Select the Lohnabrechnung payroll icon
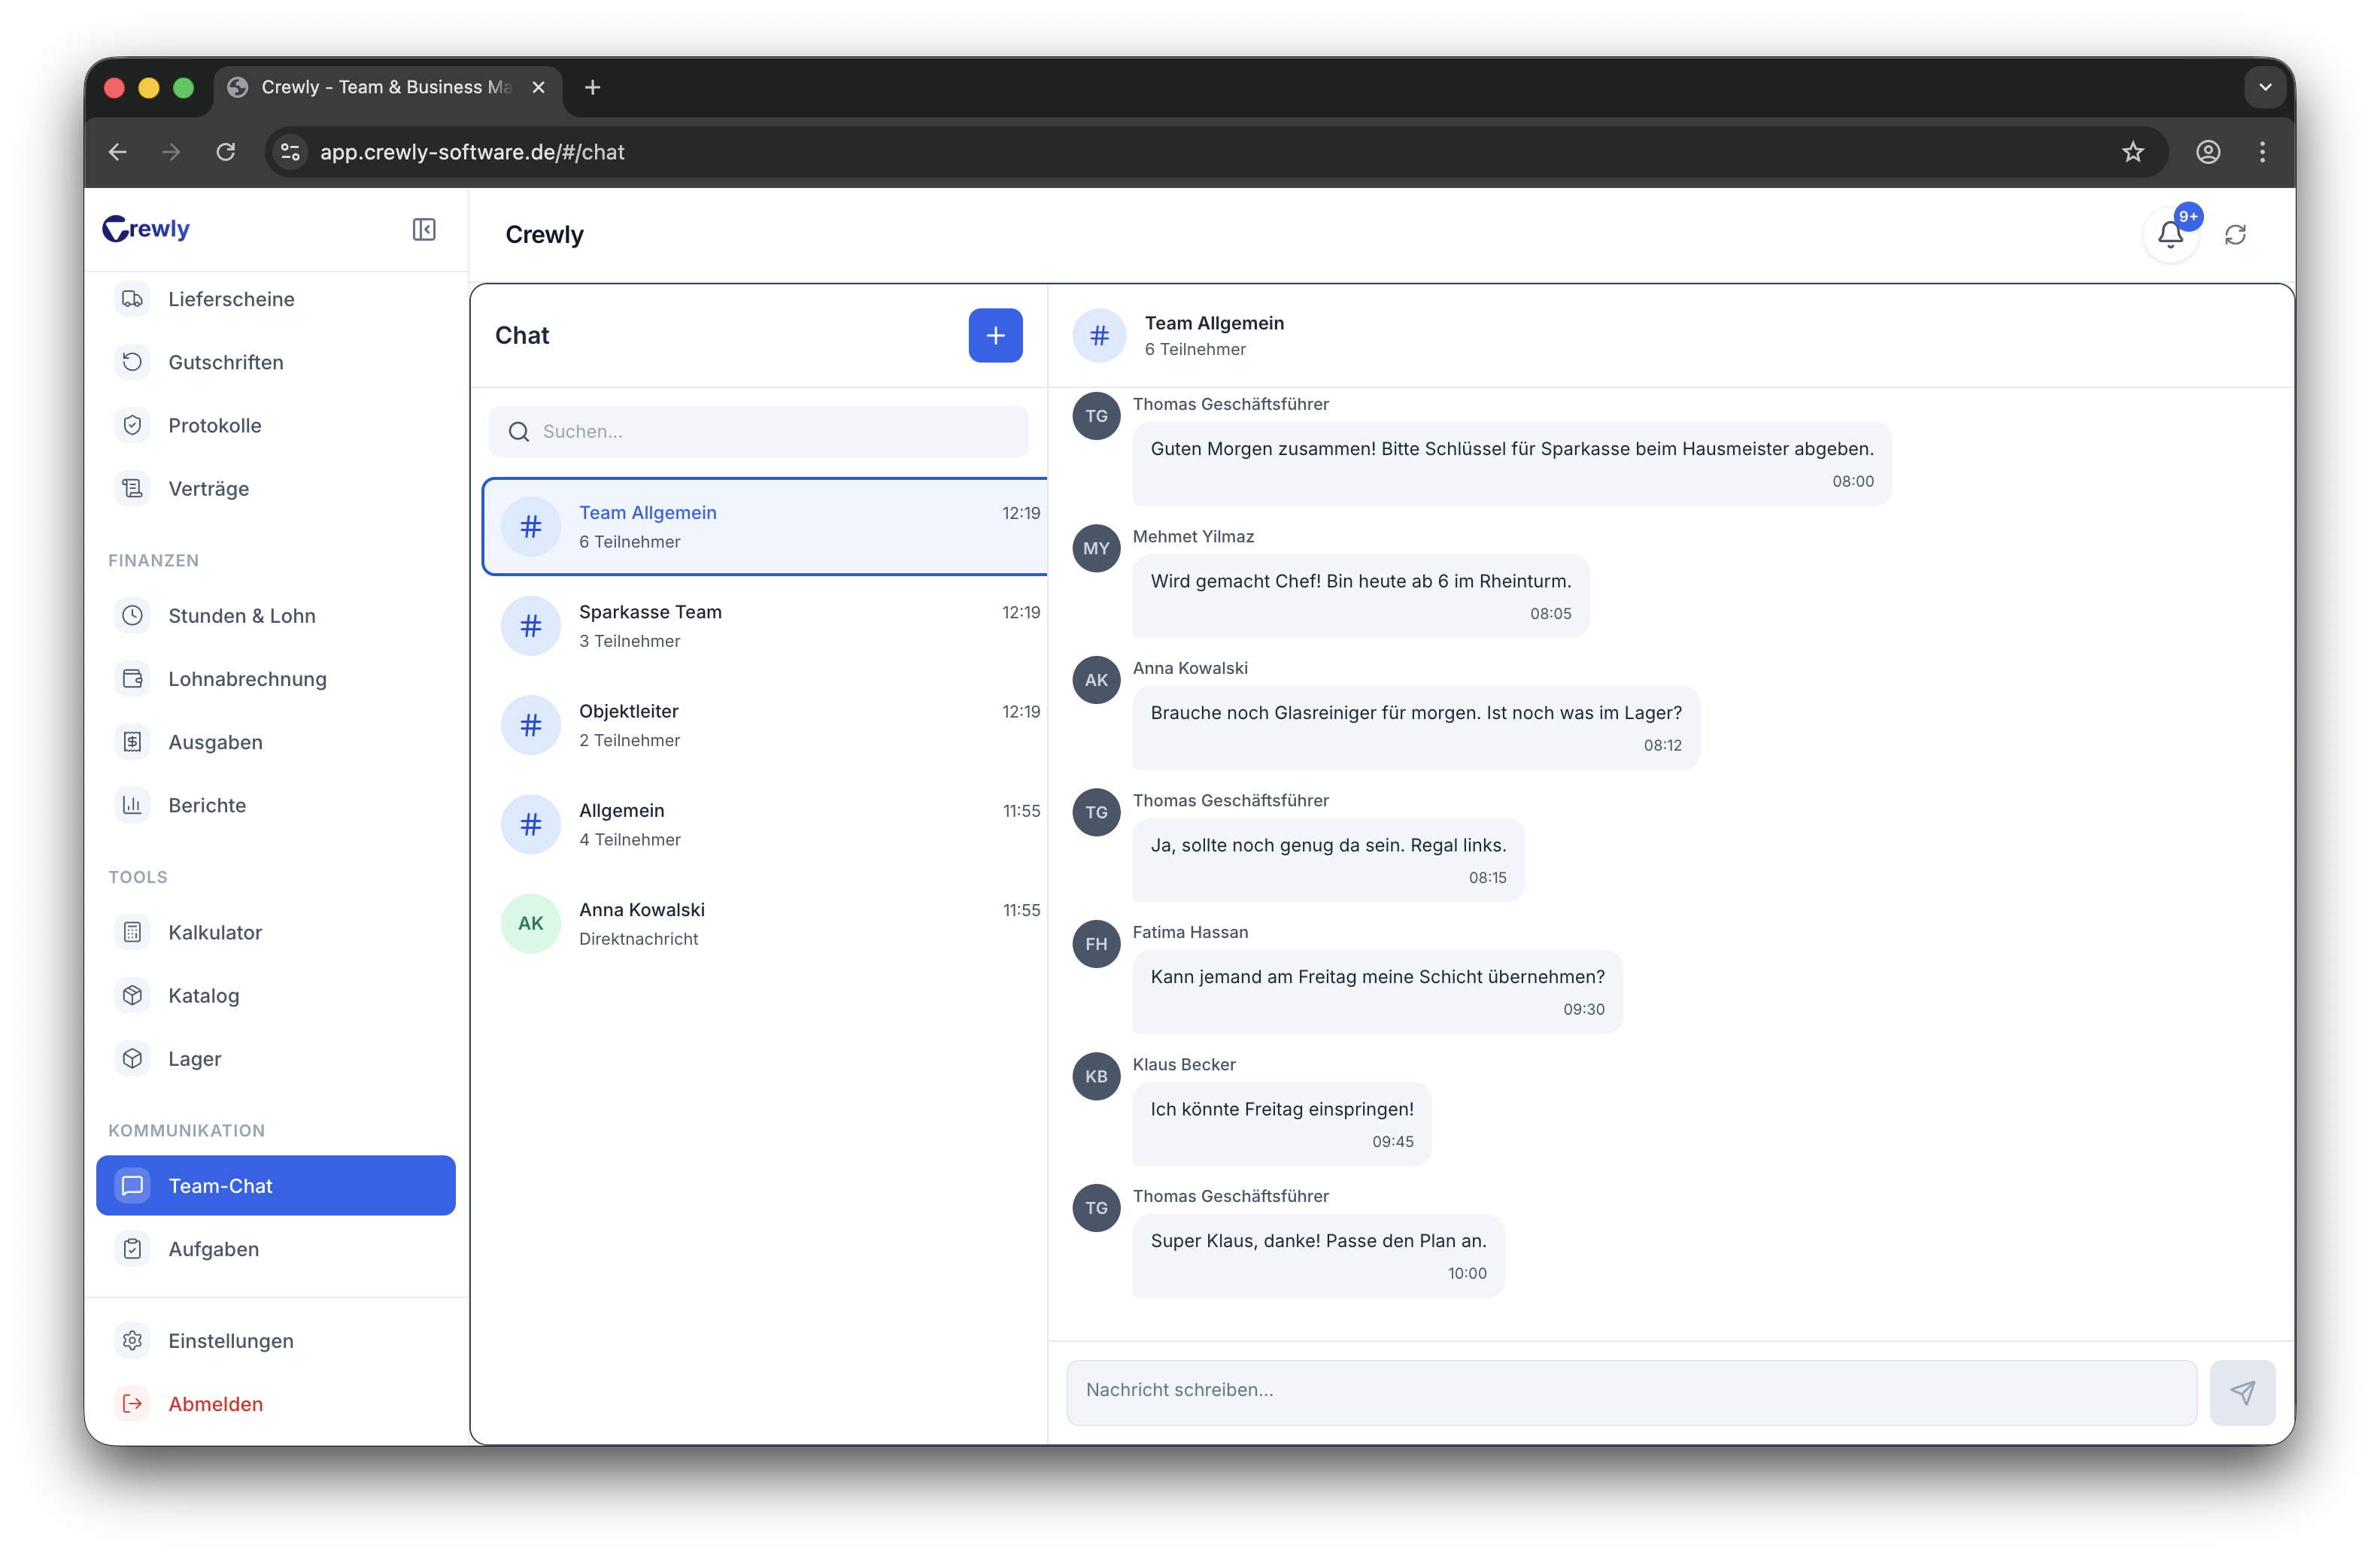This screenshot has height=1557, width=2380. pos(133,678)
